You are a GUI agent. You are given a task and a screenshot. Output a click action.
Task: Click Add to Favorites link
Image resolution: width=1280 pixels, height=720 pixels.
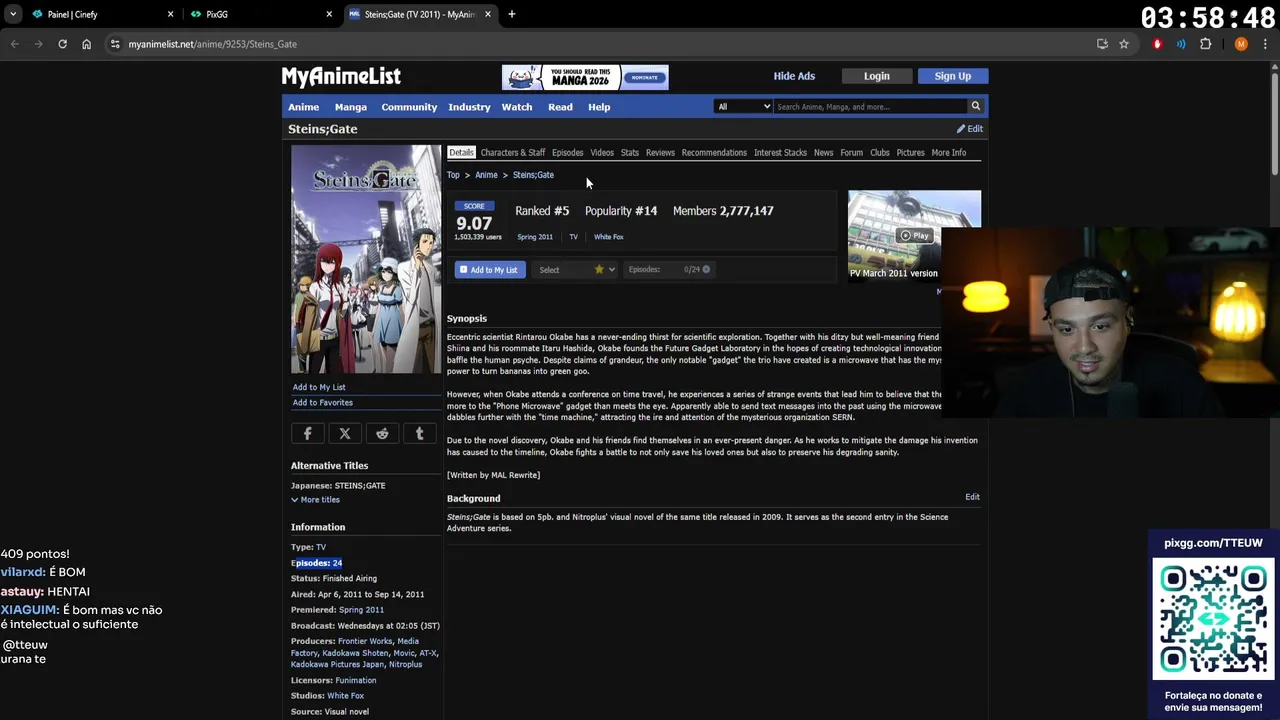323,403
